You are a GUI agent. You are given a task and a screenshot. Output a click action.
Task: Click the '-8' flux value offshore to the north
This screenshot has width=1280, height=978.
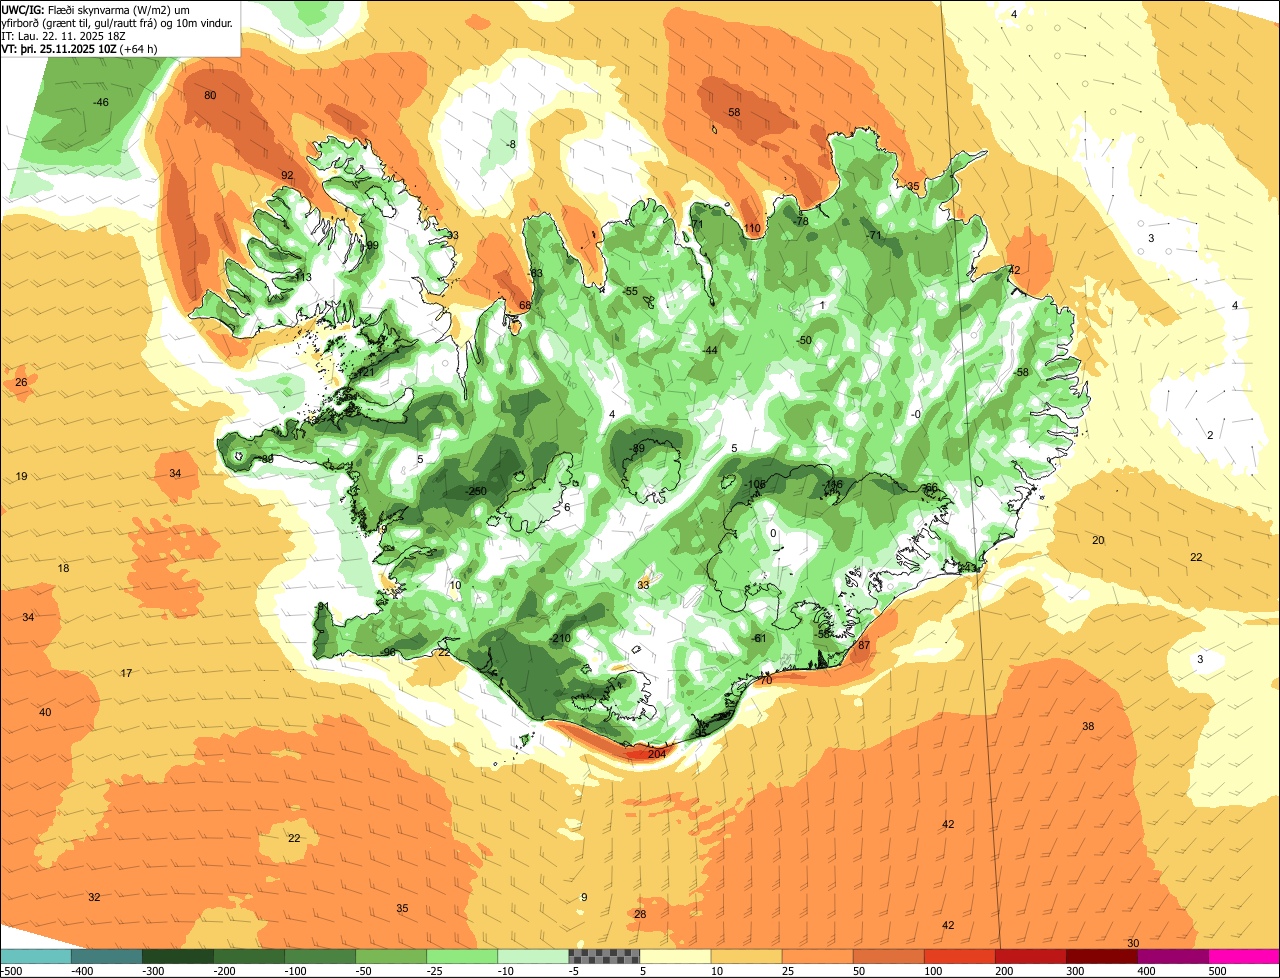pos(511,145)
